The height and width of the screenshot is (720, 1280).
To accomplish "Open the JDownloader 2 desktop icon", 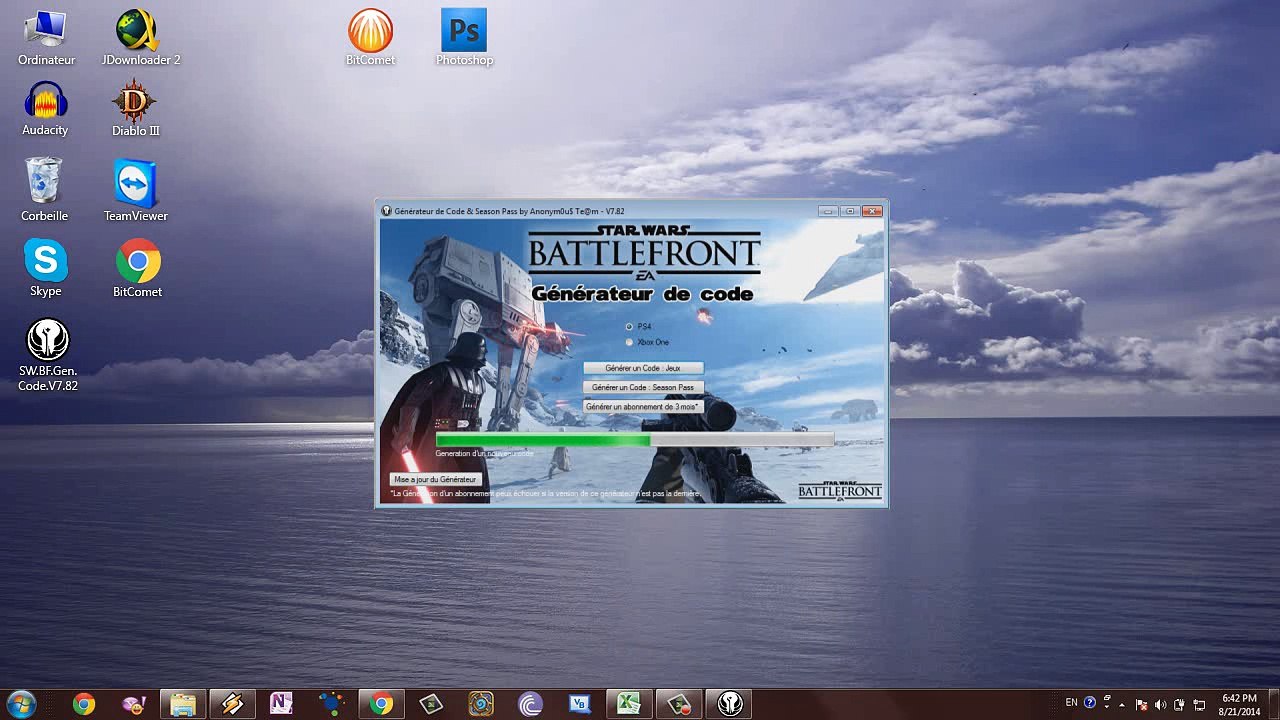I will coord(138,38).
